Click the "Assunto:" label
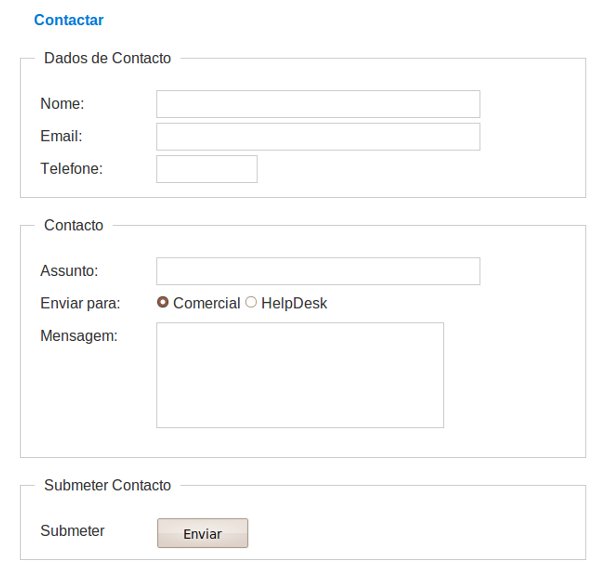600x584 pixels. pos(69,271)
